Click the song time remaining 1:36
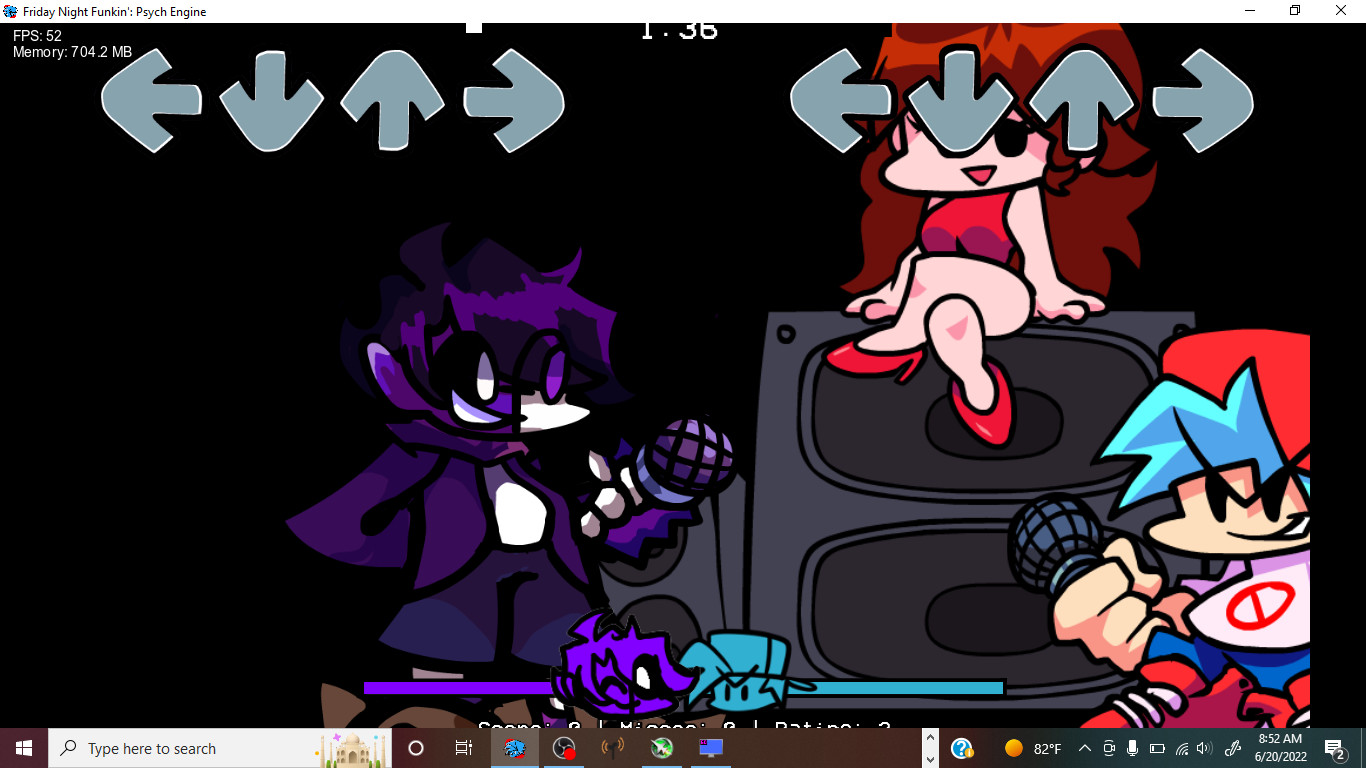 point(679,31)
